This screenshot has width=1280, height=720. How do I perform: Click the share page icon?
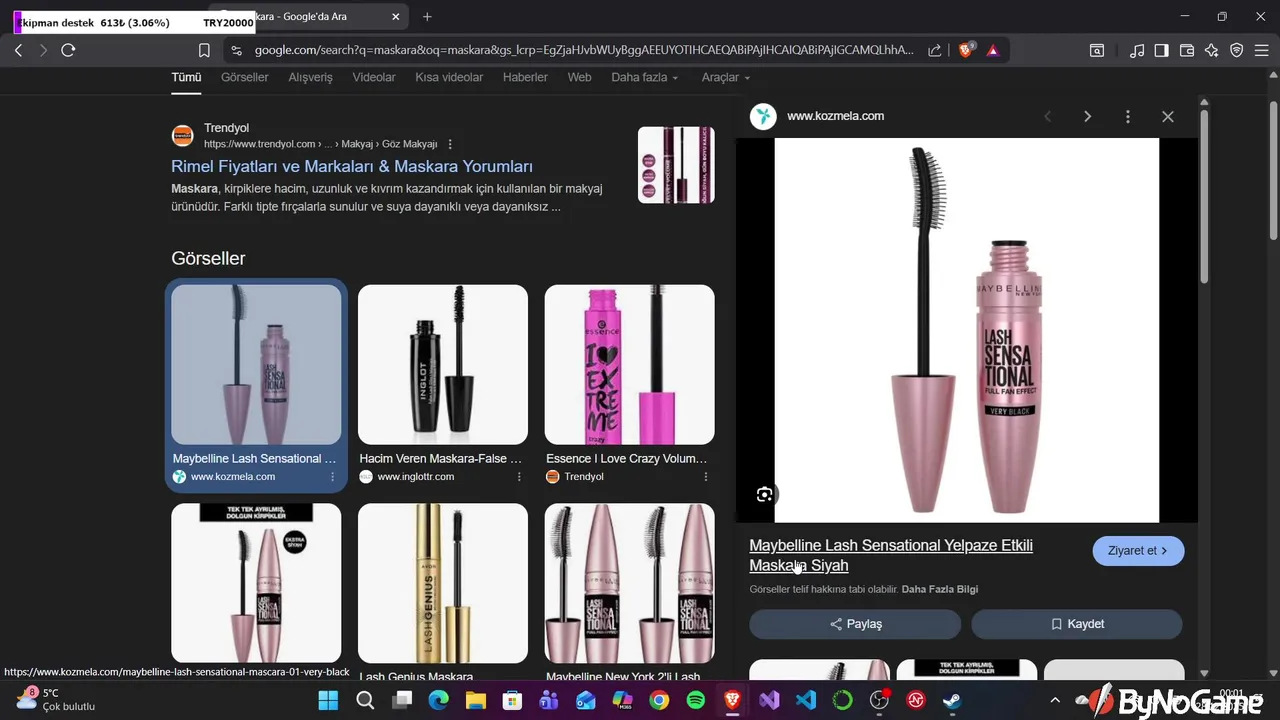coord(934,50)
